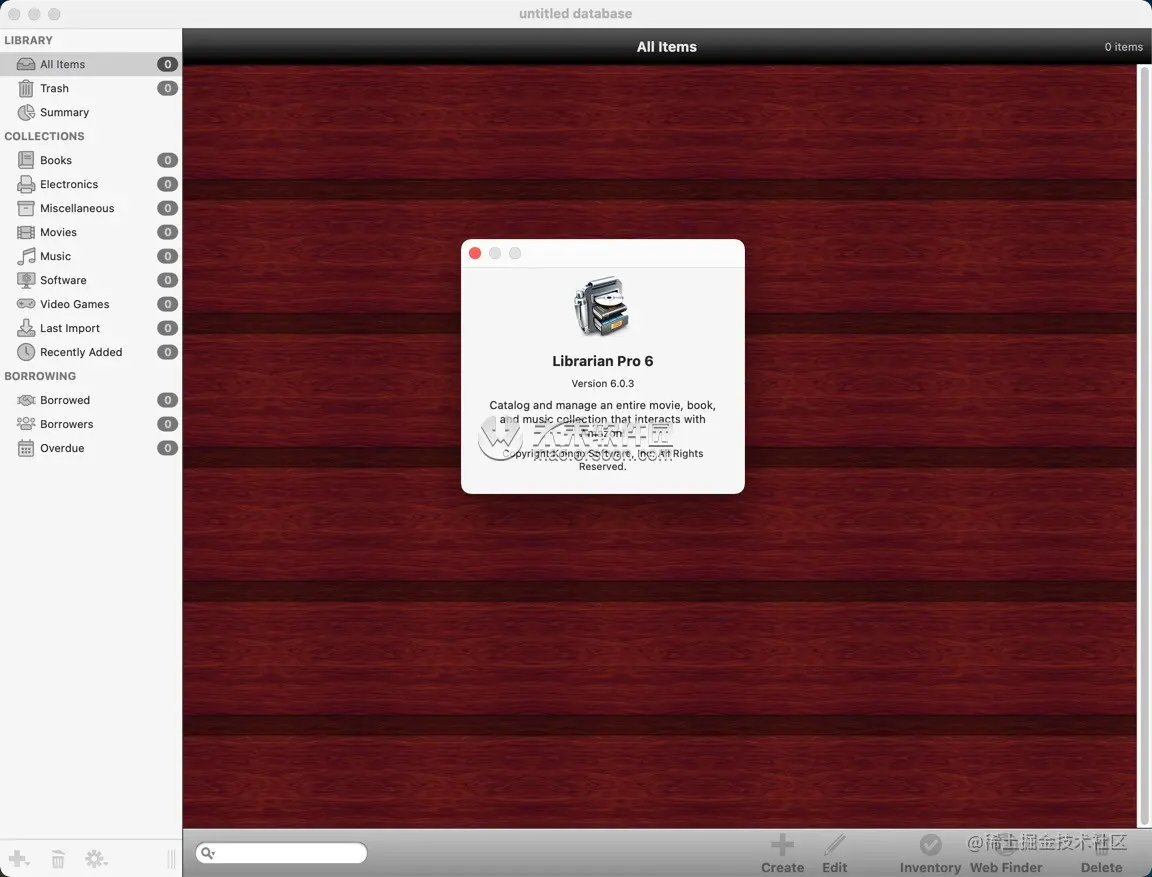The image size is (1152, 877).
Task: Show Overdue items
Action: point(90,448)
